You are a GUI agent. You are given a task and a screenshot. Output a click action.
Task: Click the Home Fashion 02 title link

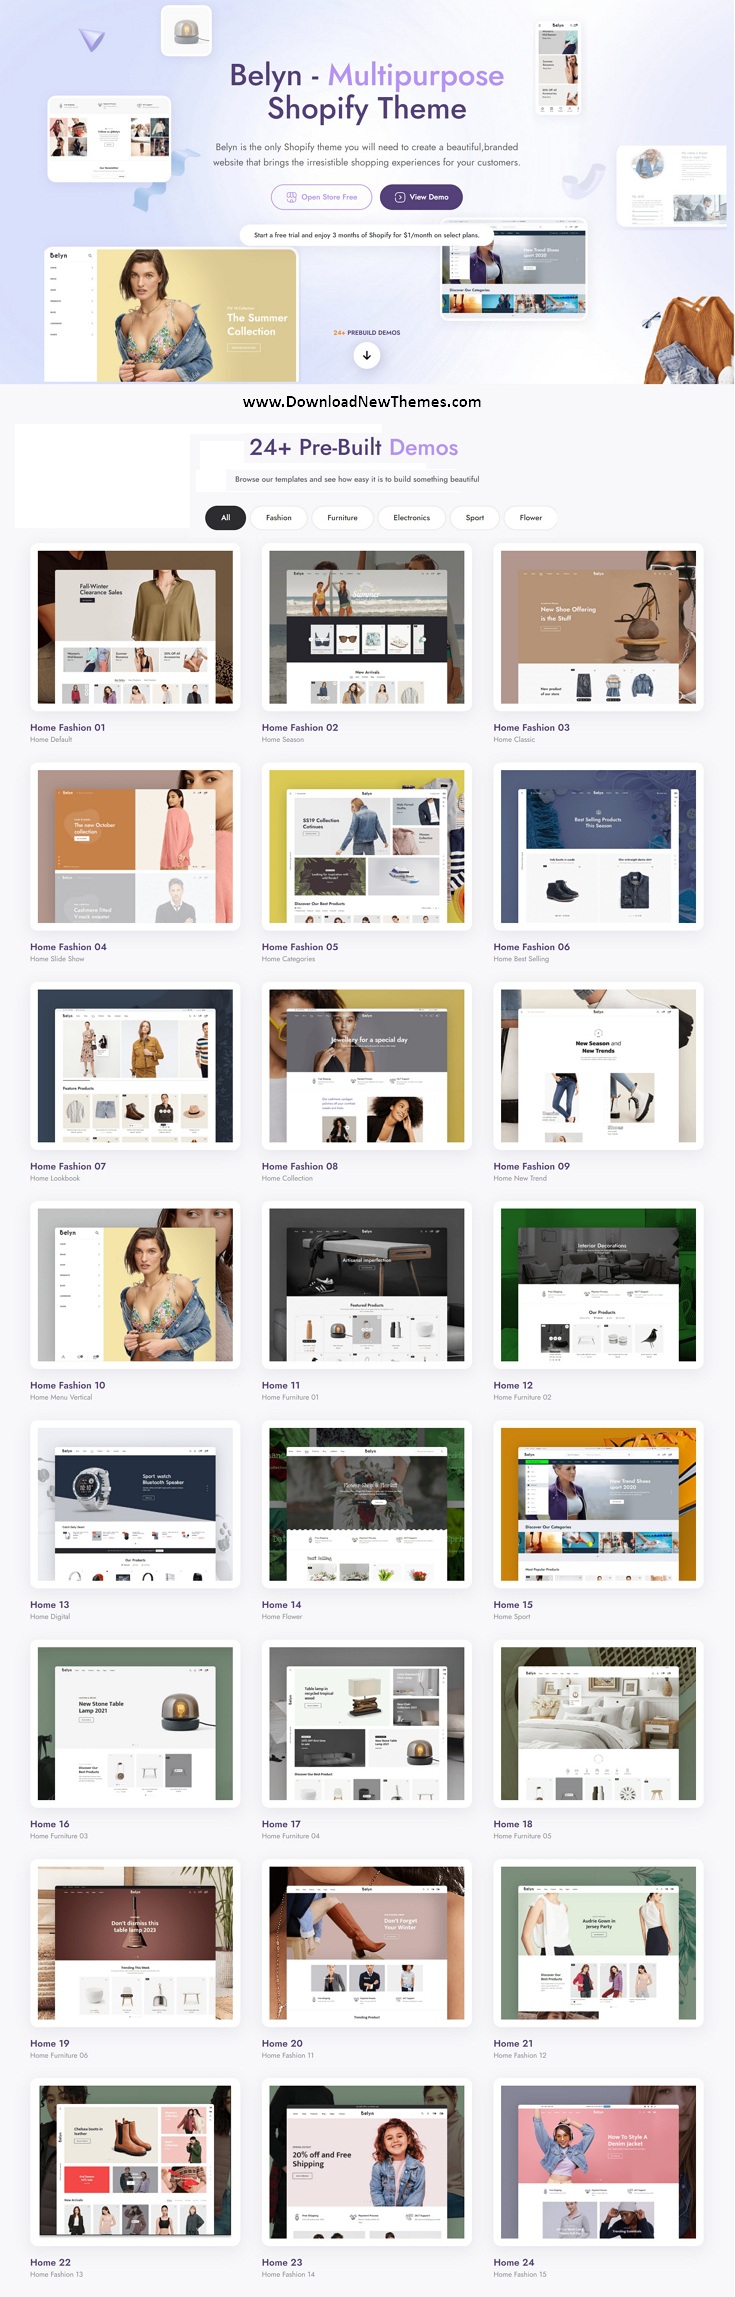300,728
